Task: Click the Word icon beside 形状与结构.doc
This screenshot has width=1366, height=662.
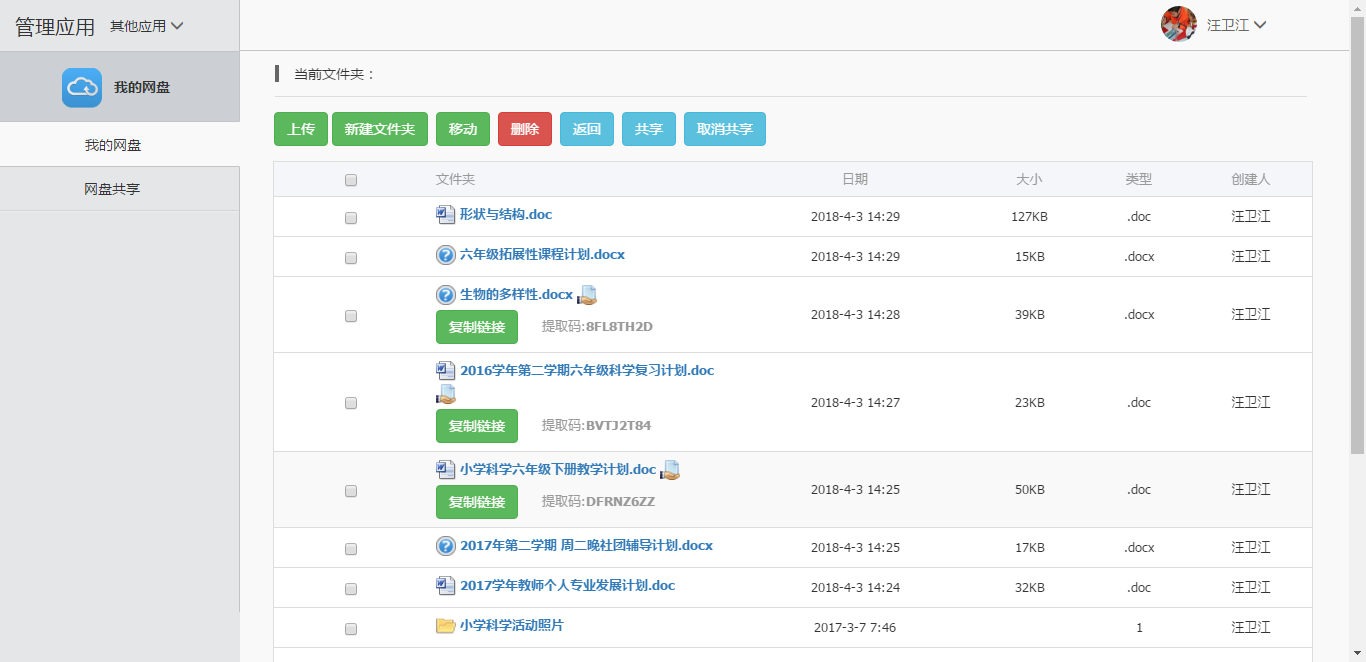Action: pyautogui.click(x=446, y=215)
